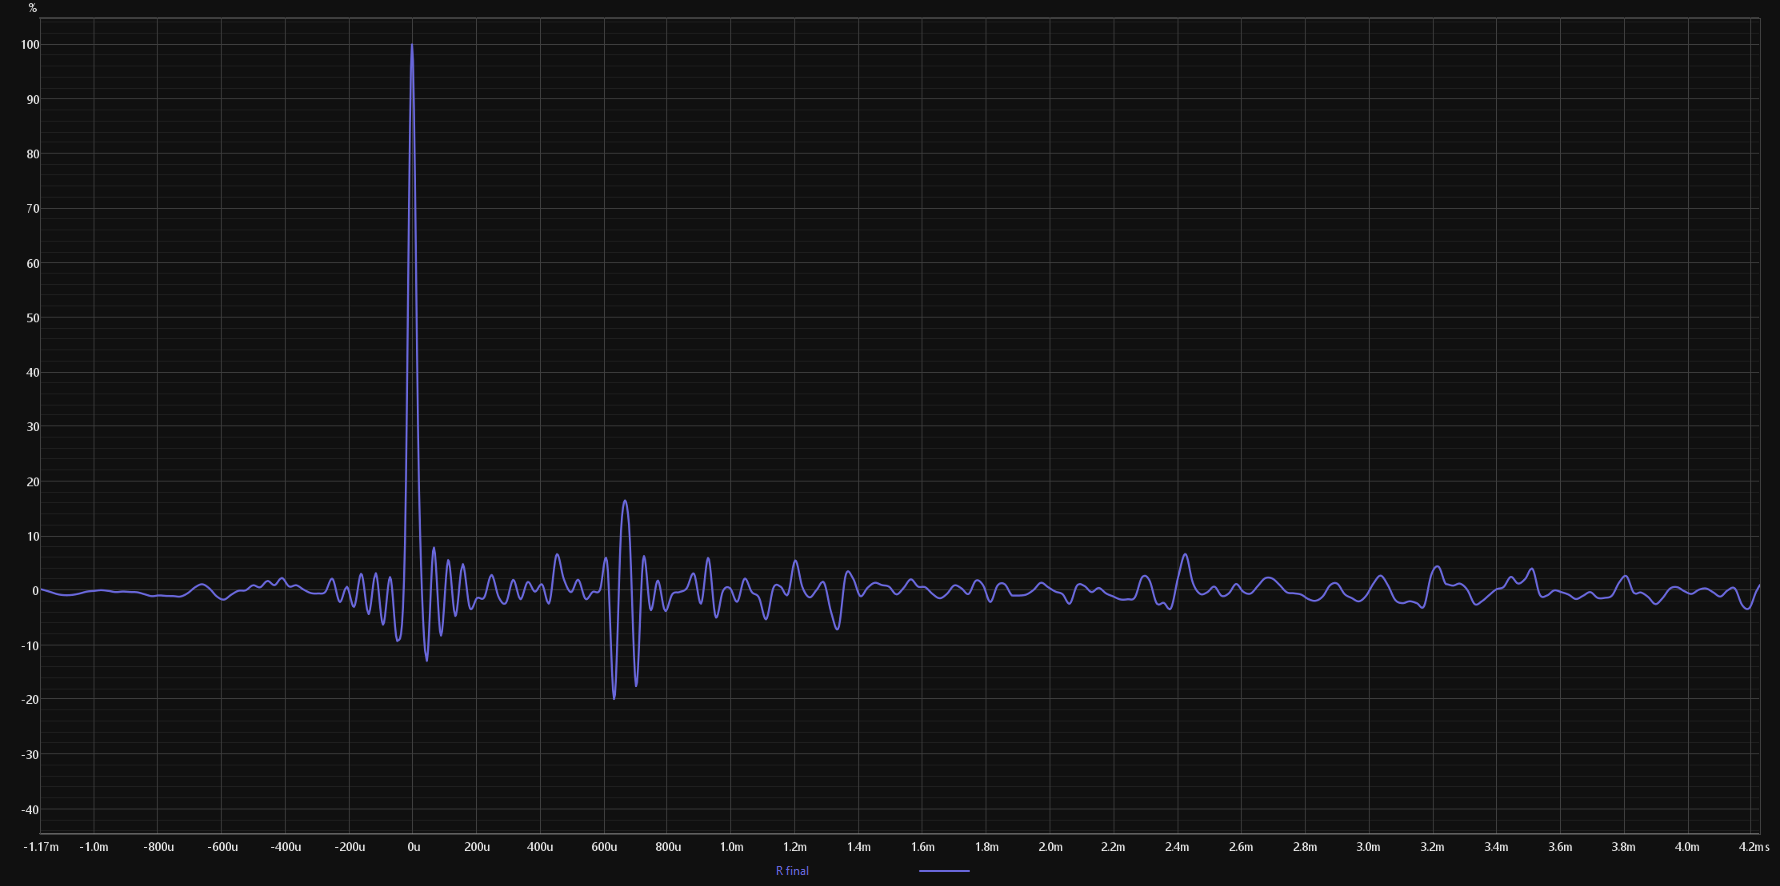Click the 90 value on the y-axis
Screen dimensions: 1780x886
[x=33, y=100]
